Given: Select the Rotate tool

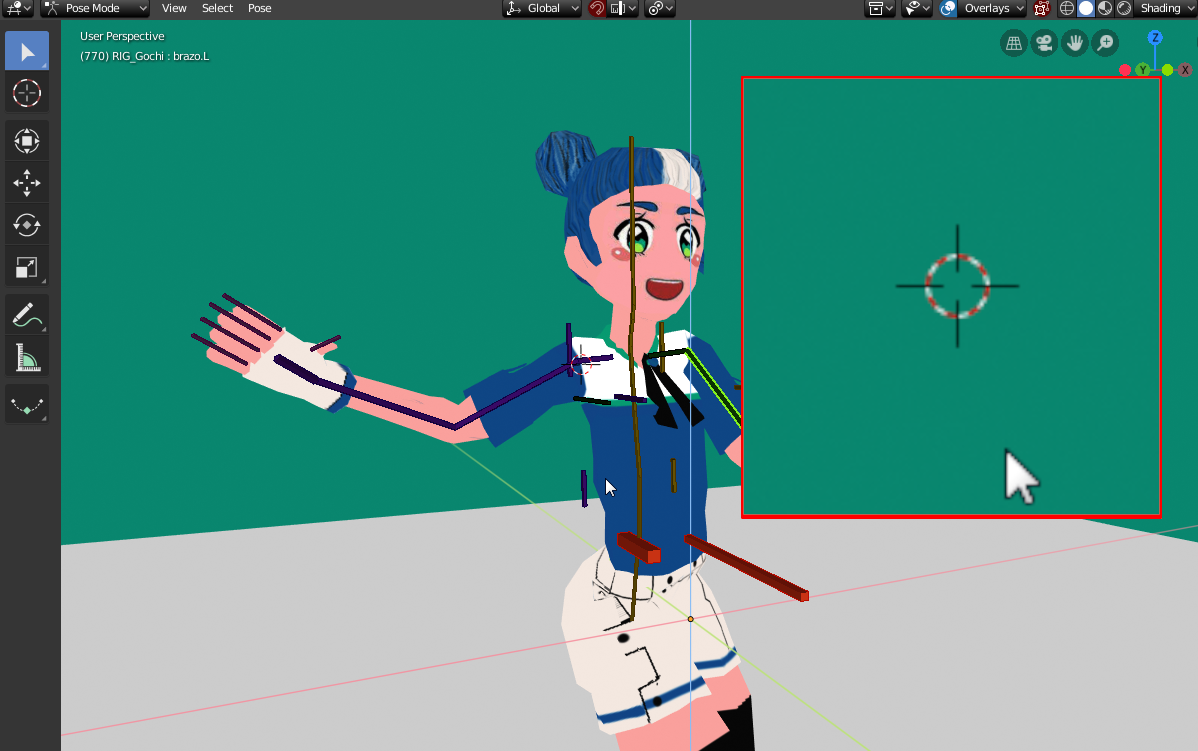Looking at the screenshot, I should (x=27, y=225).
